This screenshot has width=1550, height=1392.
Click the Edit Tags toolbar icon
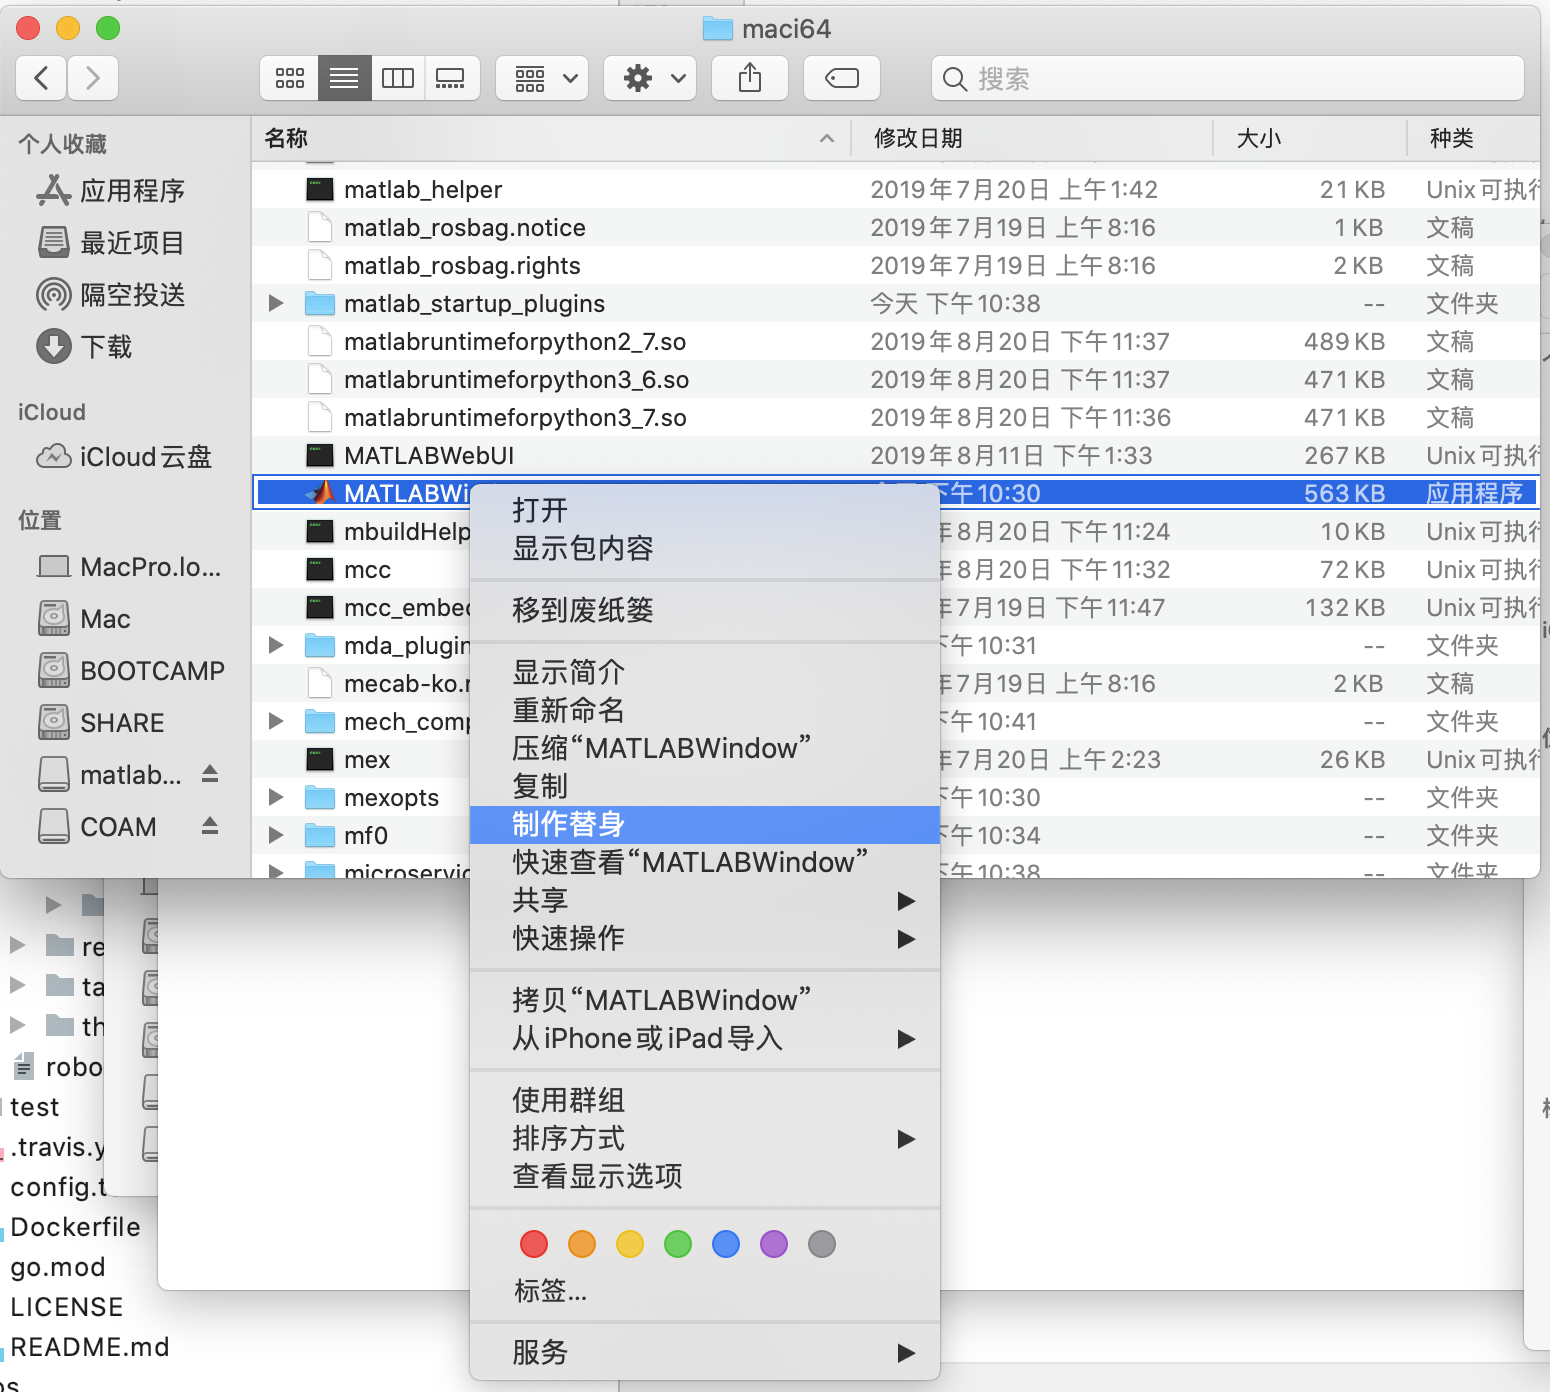(841, 78)
